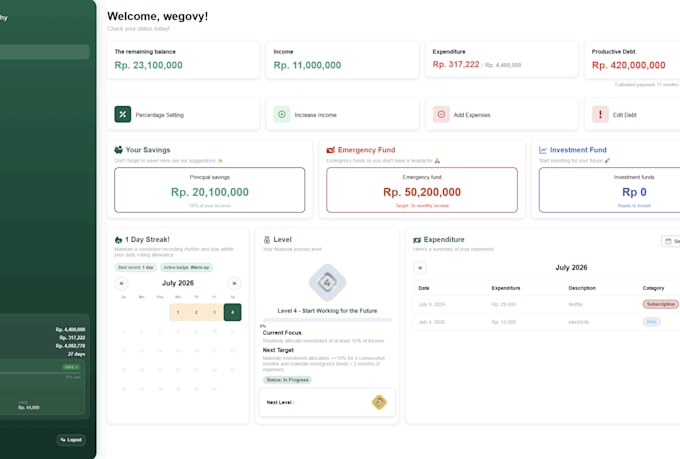Click the Expenditure cash icon in table header
Image resolution: width=680 pixels, height=459 pixels.
[417, 240]
